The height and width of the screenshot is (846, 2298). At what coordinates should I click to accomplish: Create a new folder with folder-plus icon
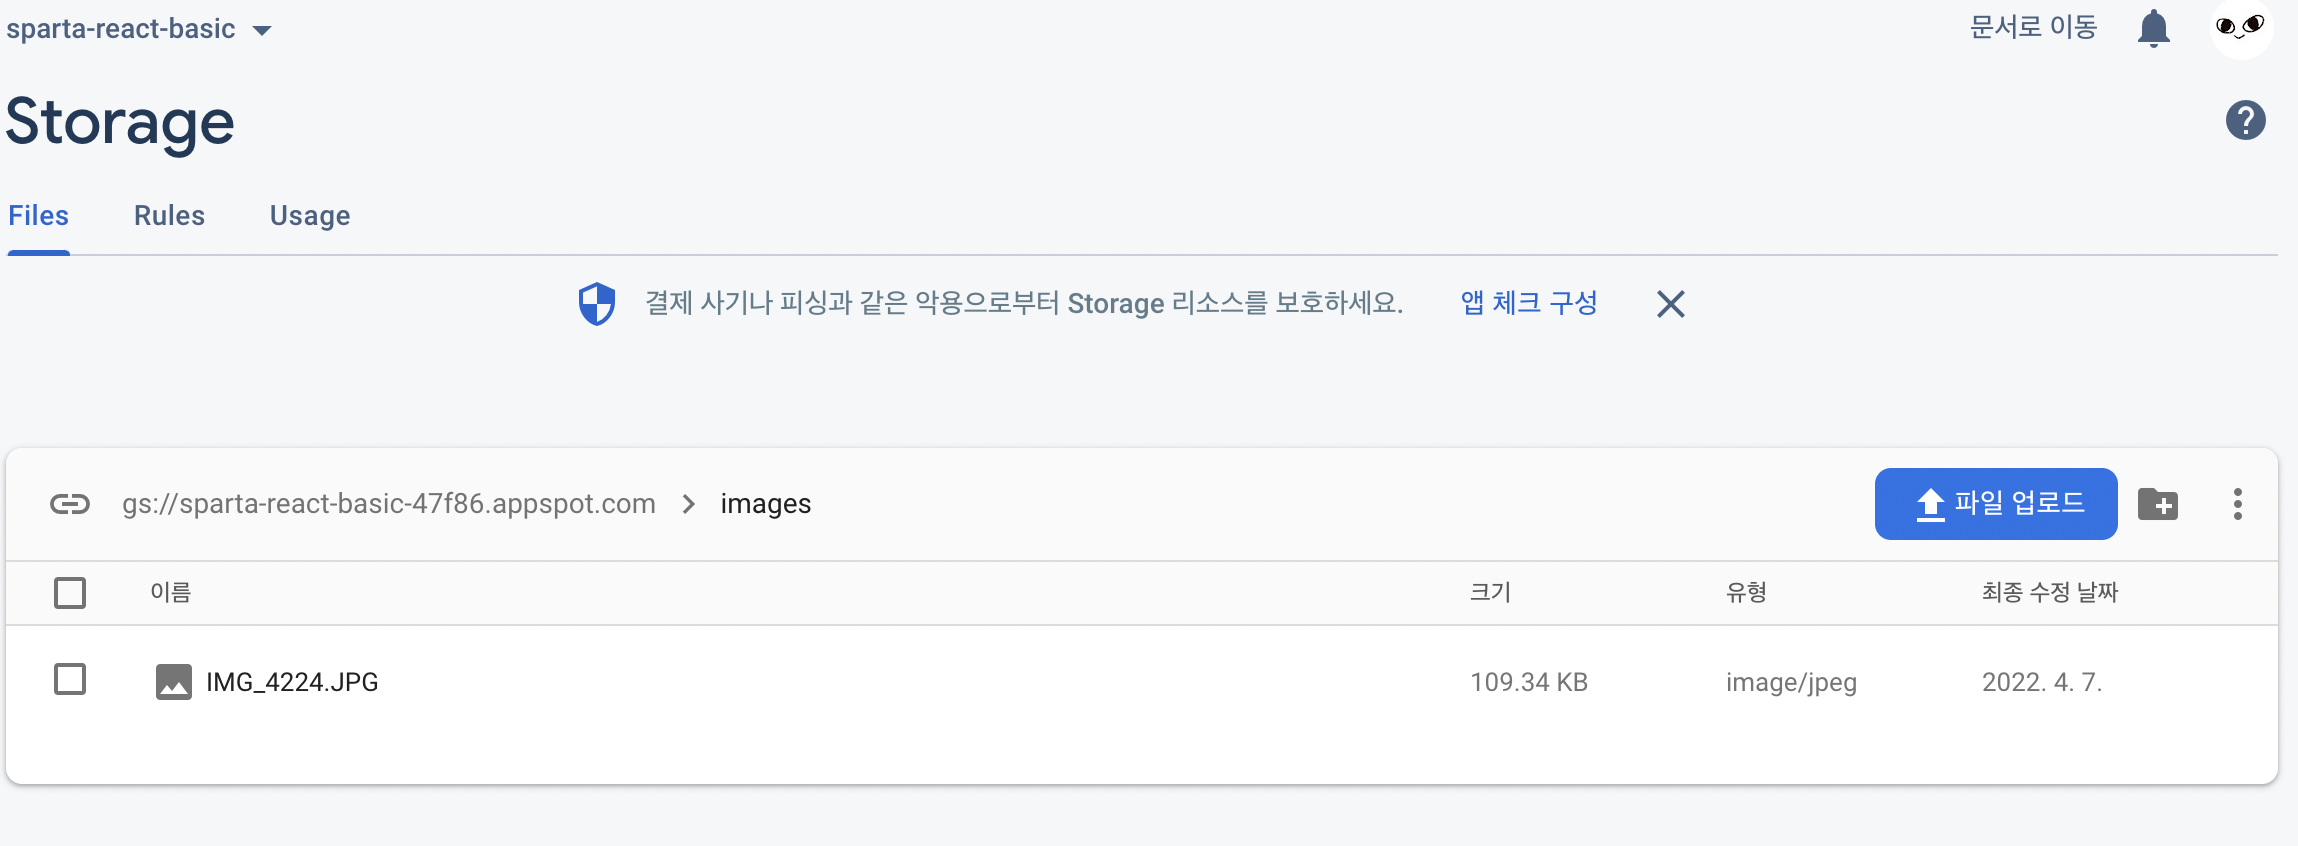(x=2158, y=504)
